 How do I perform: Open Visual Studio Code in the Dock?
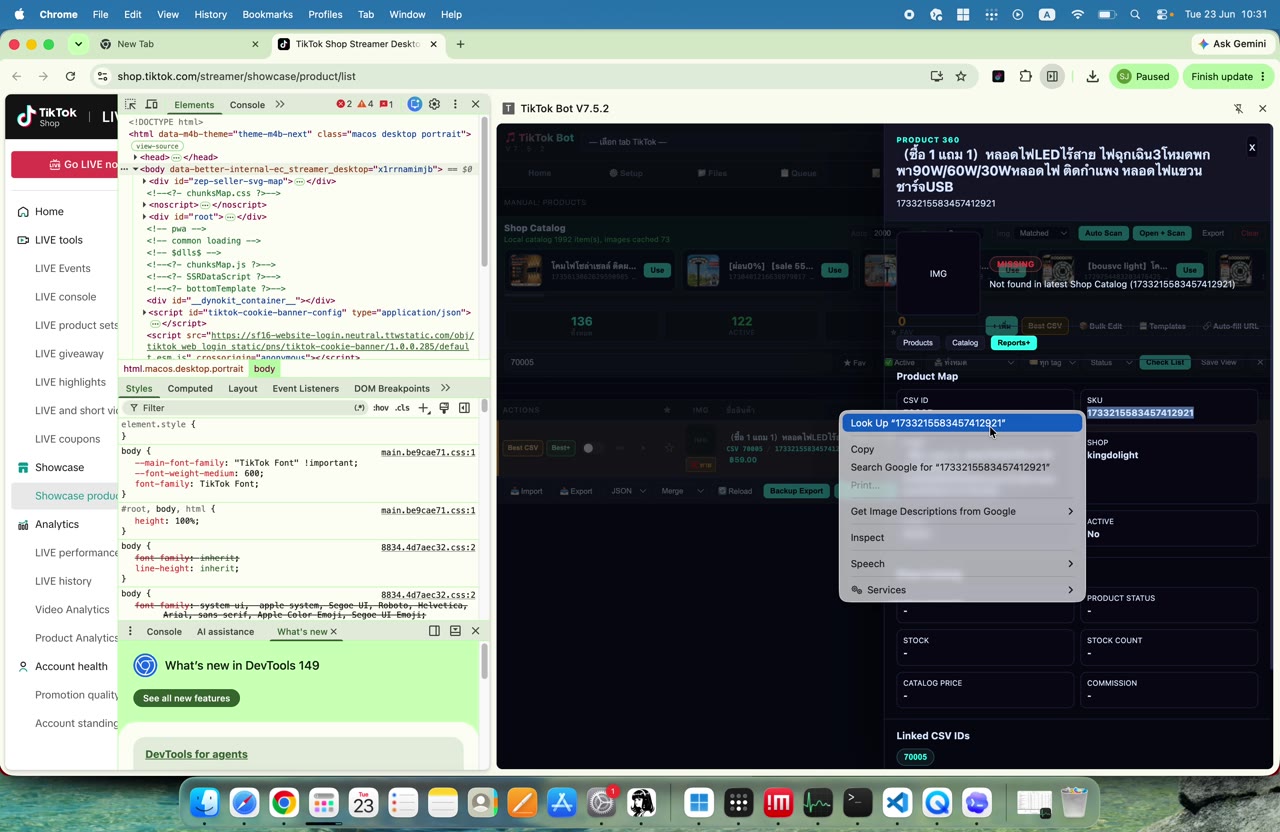point(897,802)
